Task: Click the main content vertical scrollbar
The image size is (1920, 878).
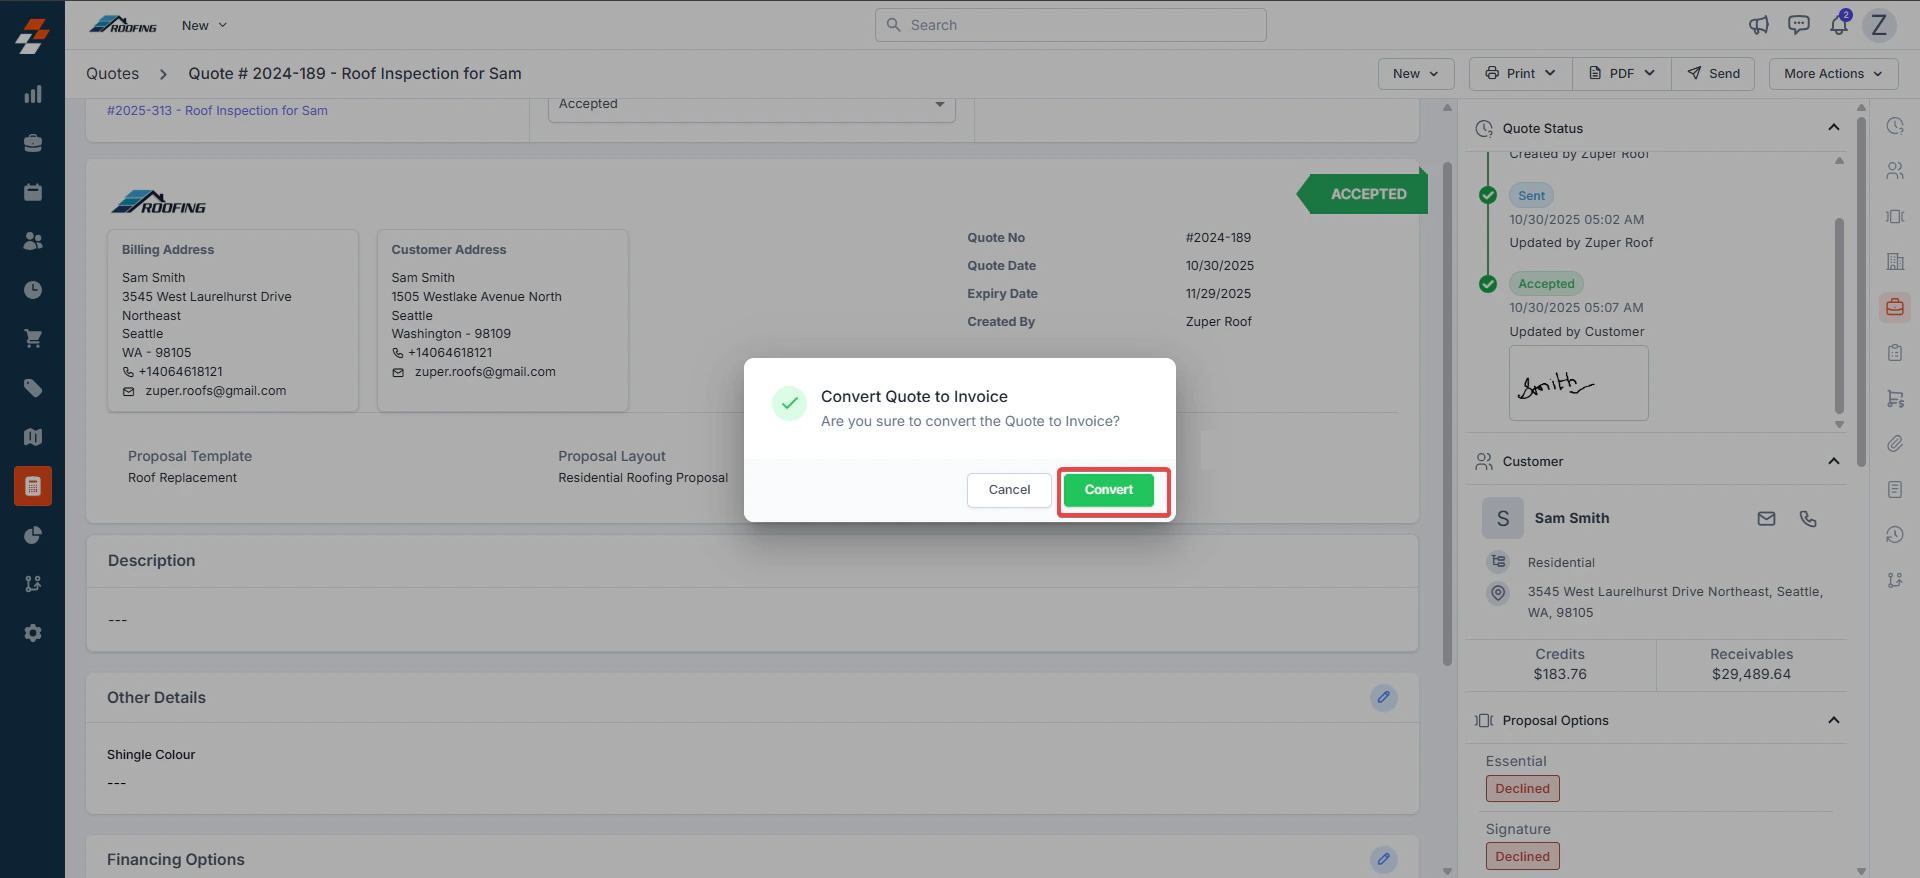Action: coord(1447,415)
